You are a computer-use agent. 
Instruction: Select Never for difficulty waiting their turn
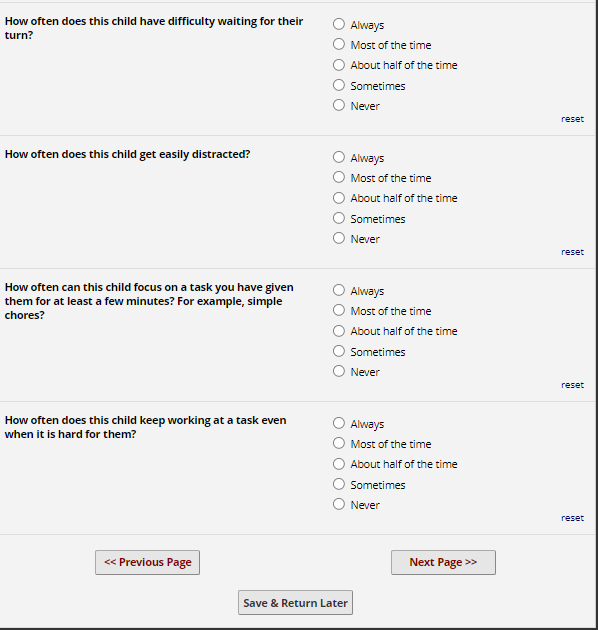[339, 105]
